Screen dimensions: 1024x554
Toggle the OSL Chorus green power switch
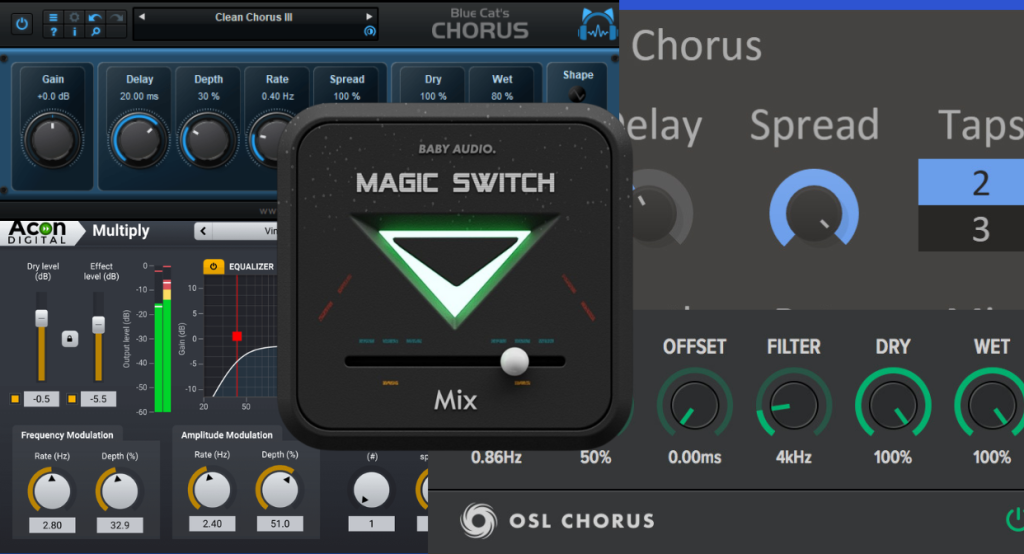pos(1014,519)
